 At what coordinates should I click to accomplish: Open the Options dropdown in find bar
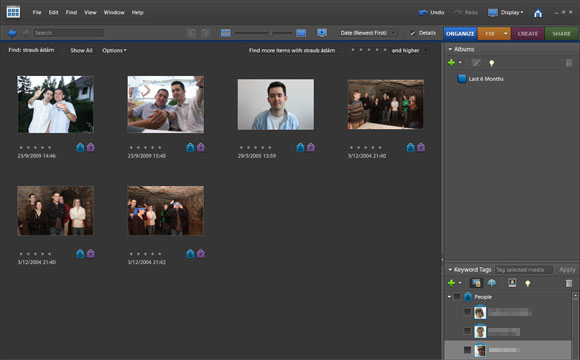click(114, 50)
